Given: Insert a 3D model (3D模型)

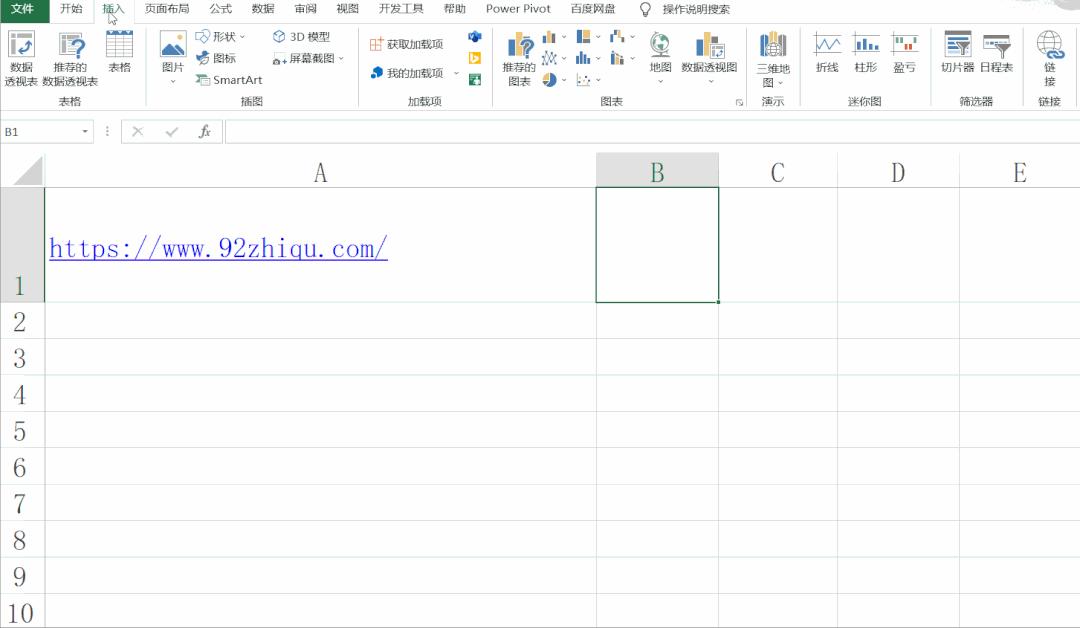Looking at the screenshot, I should pos(301,35).
